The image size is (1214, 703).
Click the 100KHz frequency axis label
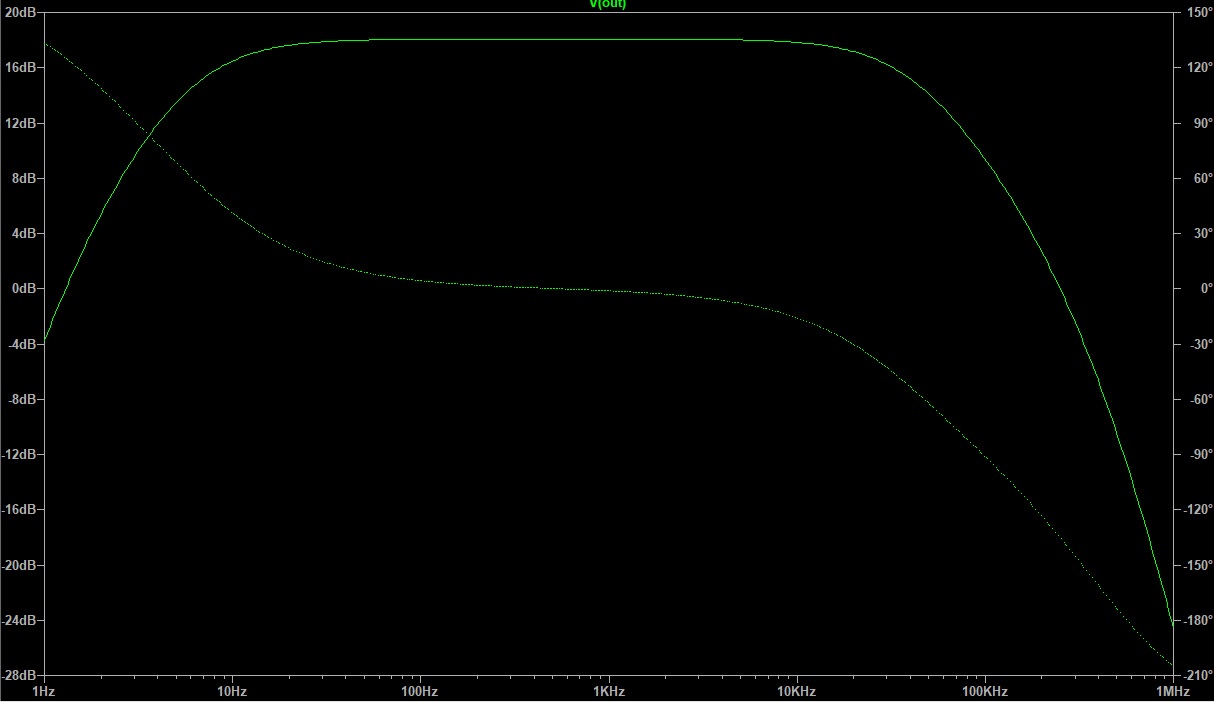point(984,691)
